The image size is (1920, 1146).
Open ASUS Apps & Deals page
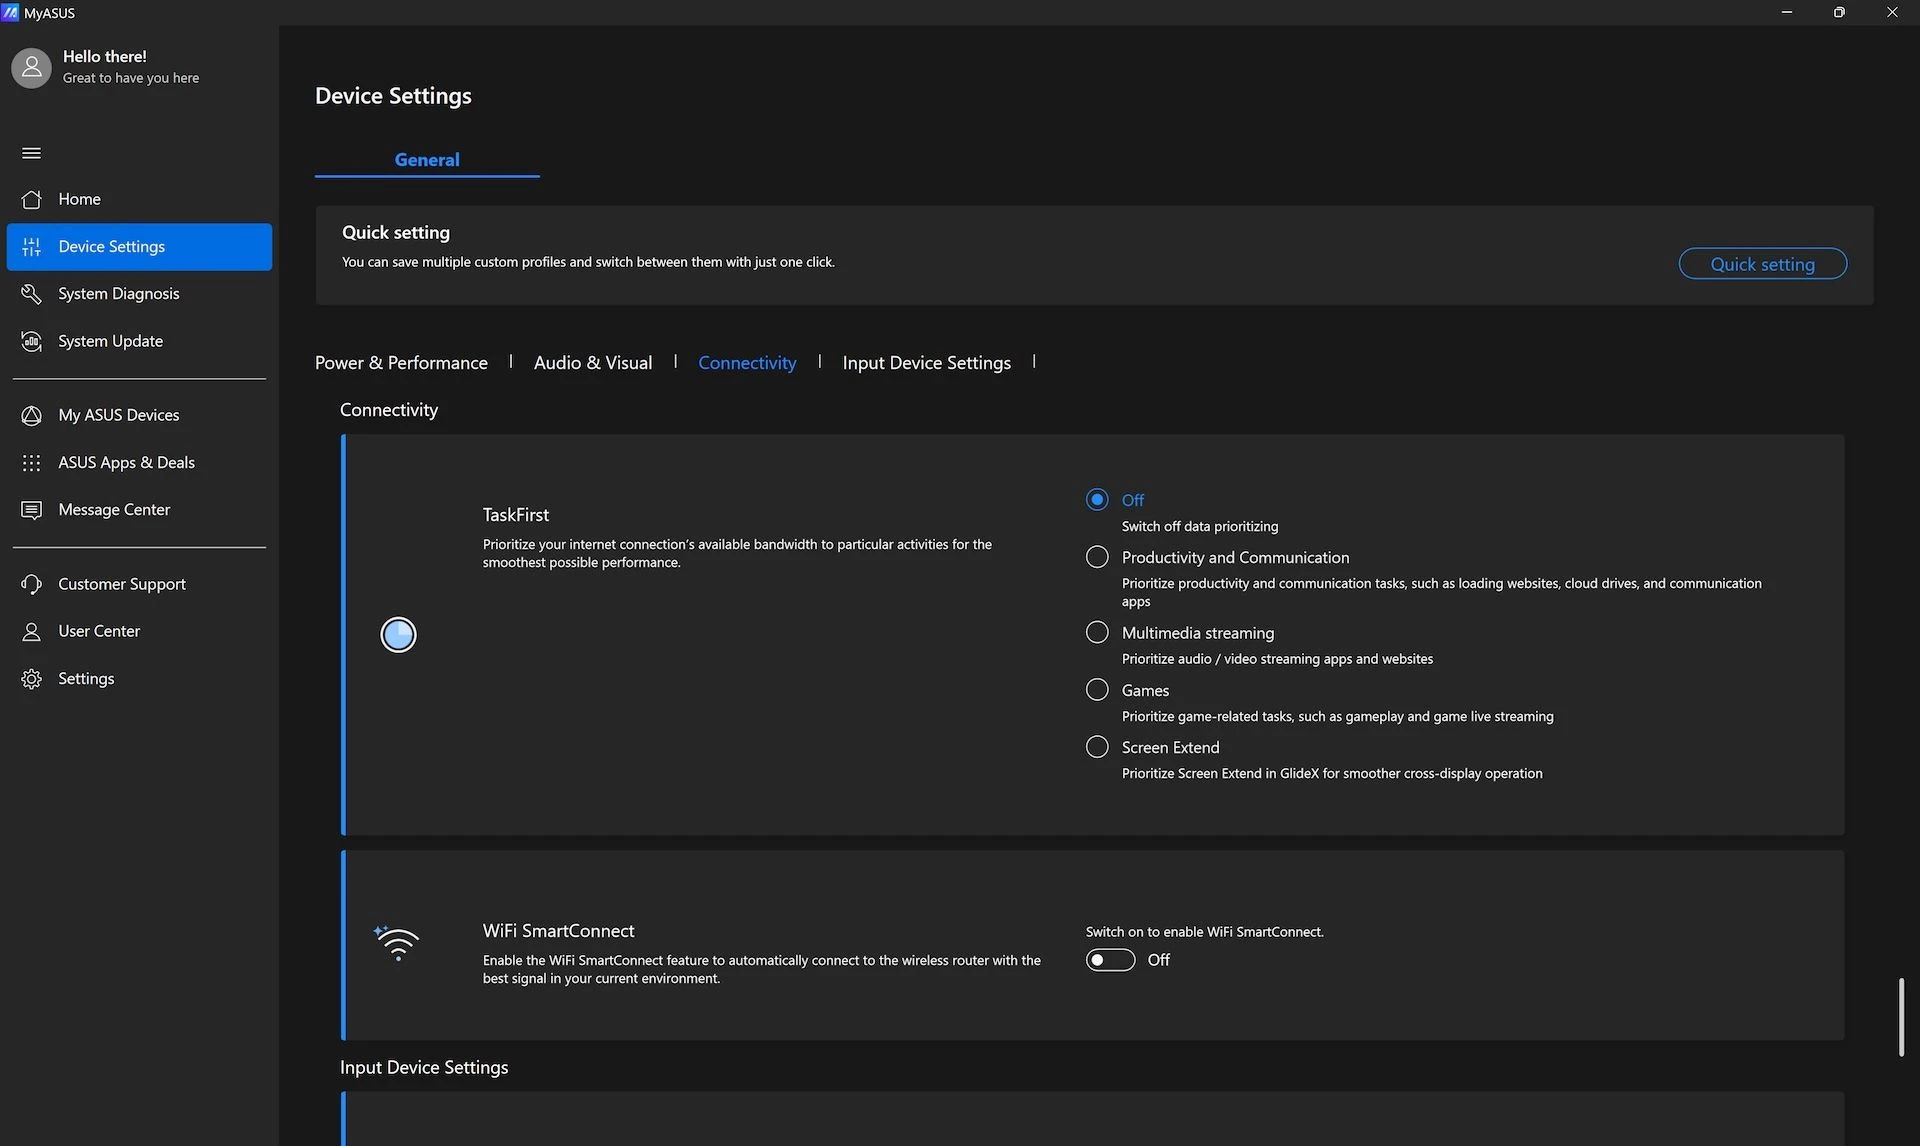(139, 463)
